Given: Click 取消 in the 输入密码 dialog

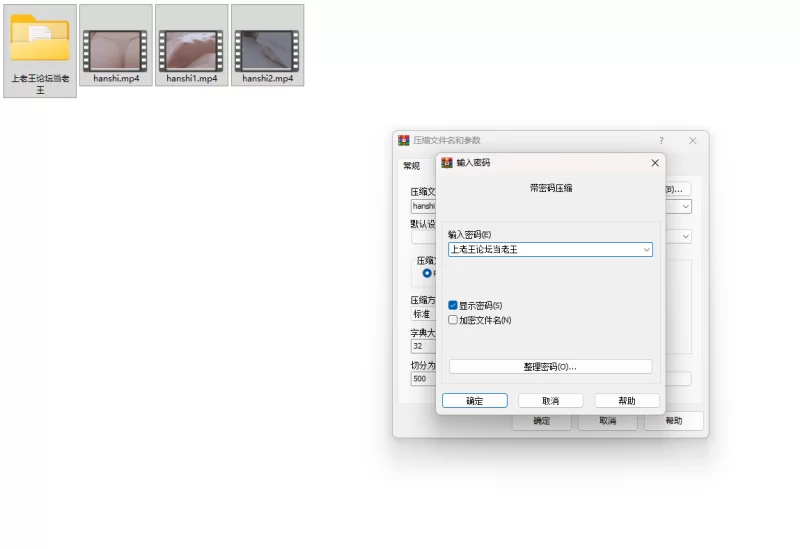Looking at the screenshot, I should (x=551, y=401).
